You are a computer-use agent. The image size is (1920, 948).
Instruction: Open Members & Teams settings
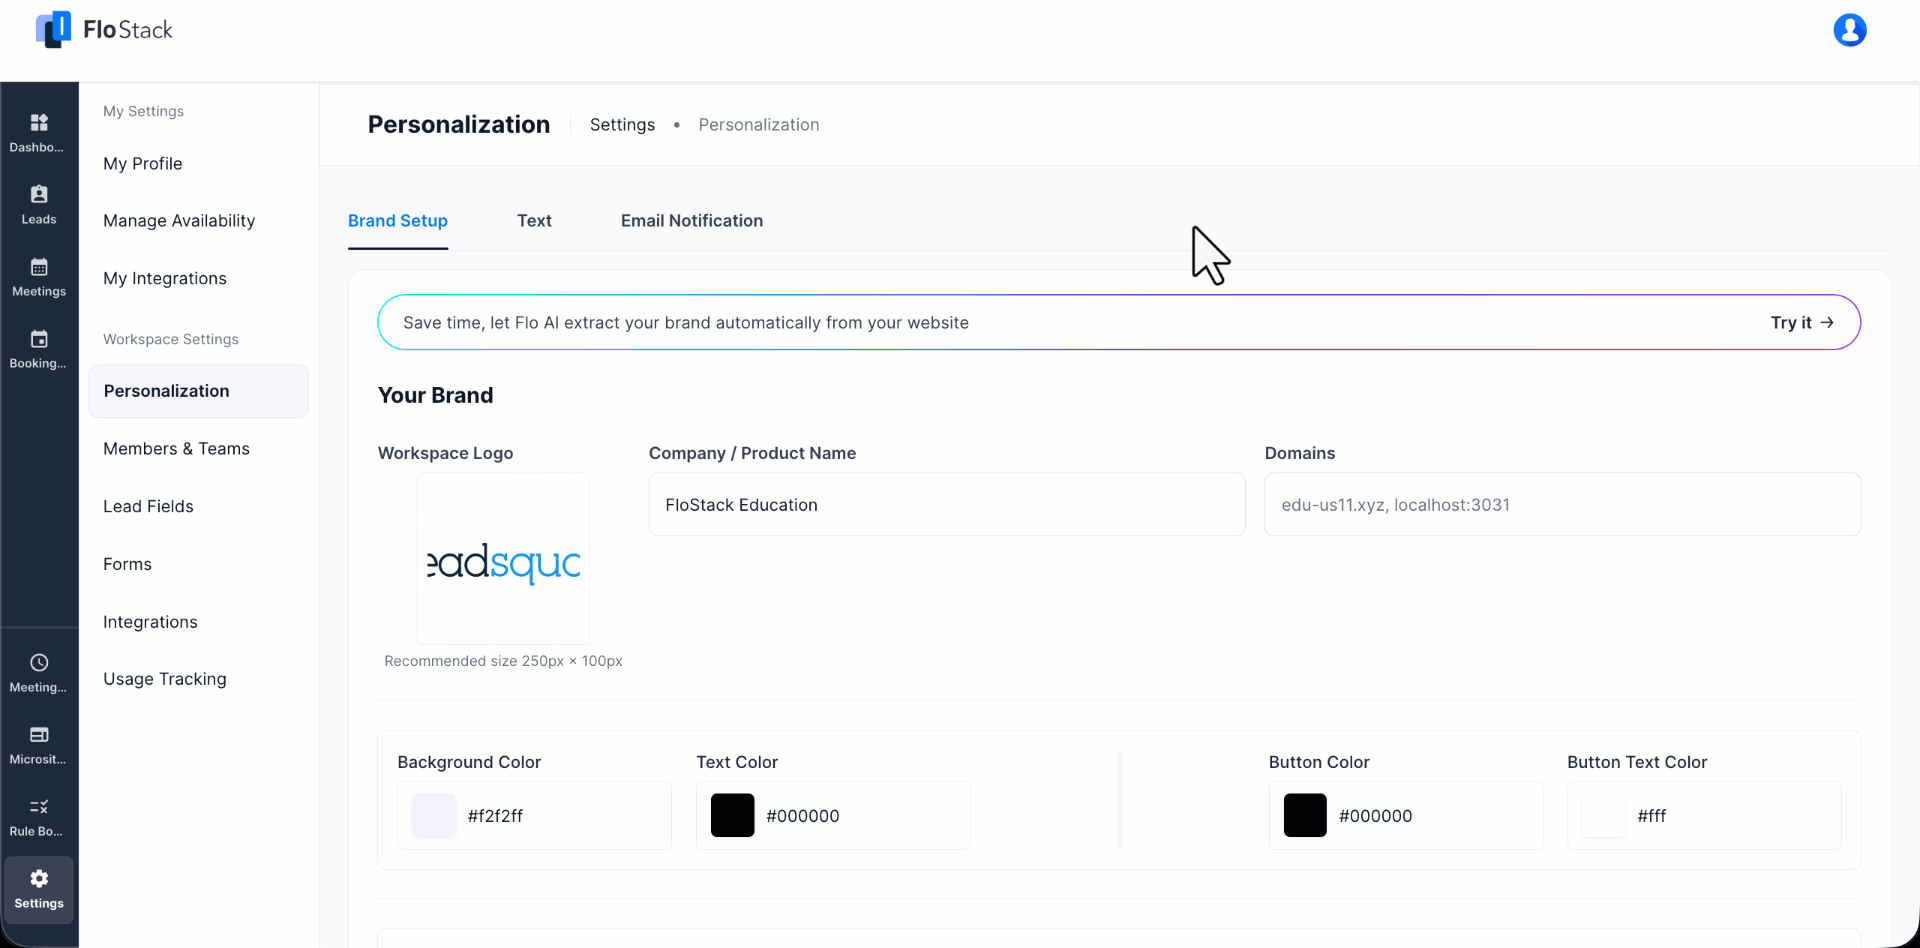point(176,449)
